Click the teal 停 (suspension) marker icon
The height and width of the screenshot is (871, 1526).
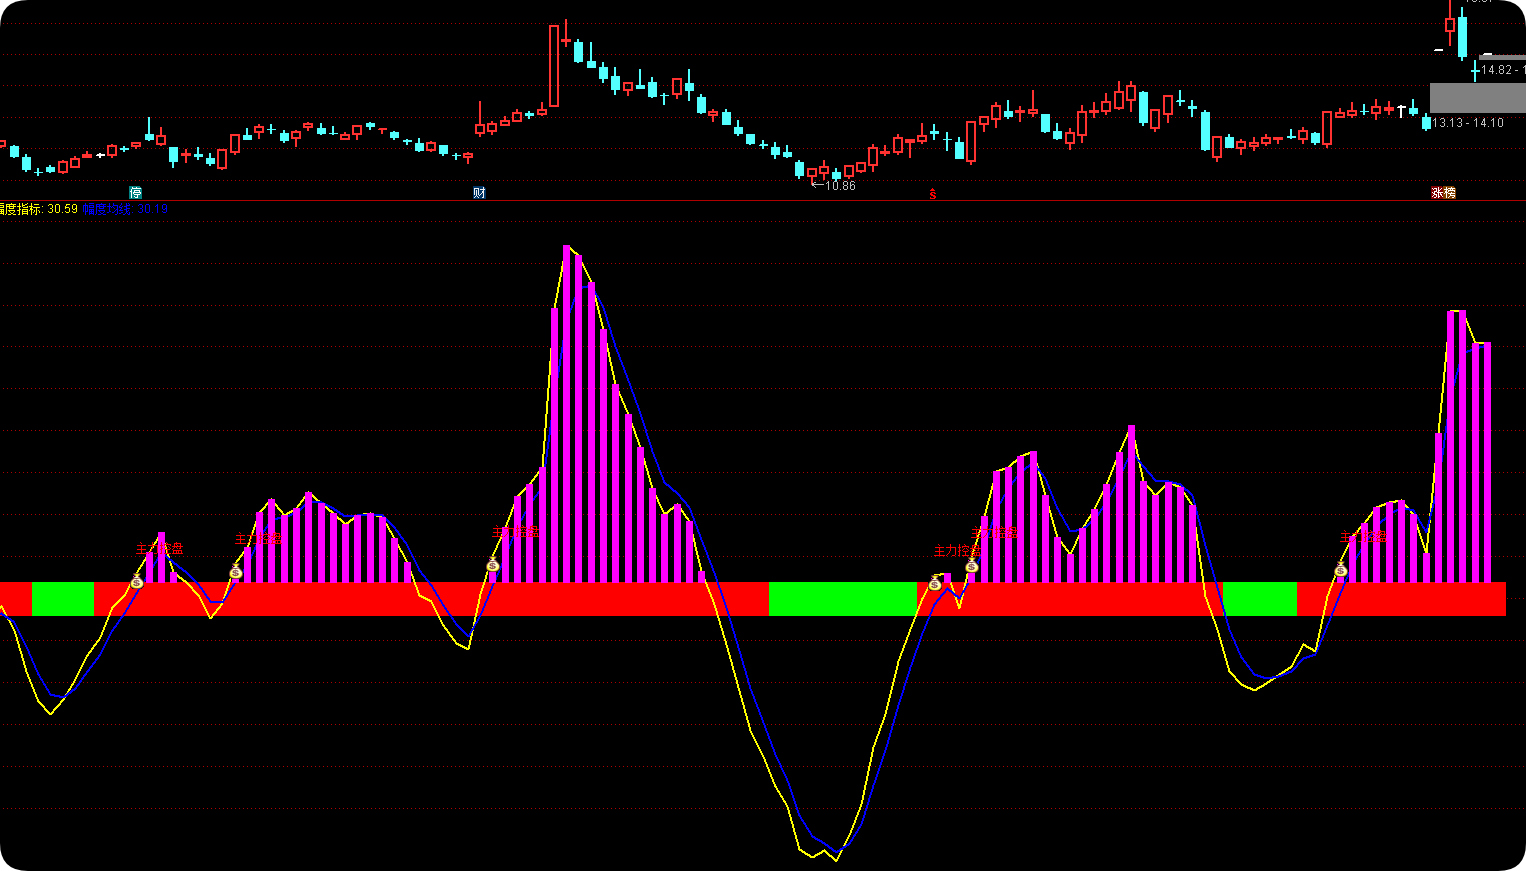coord(136,193)
